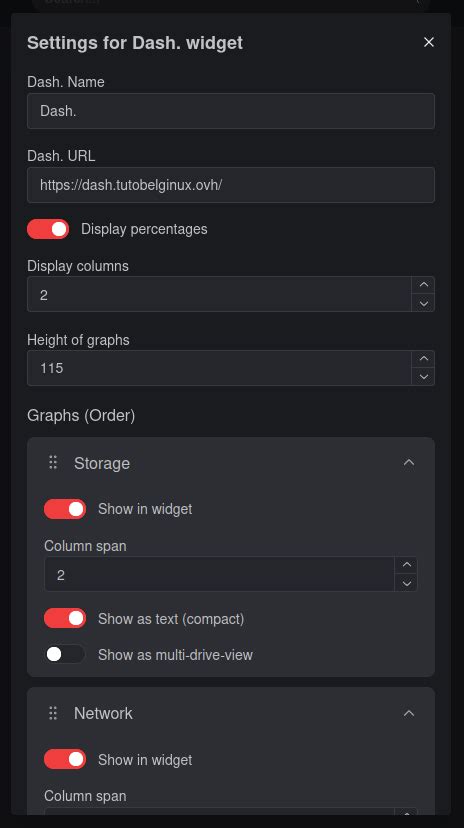Enable Show as multi-drive-view
Viewport: 464px width, 828px height.
65,654
